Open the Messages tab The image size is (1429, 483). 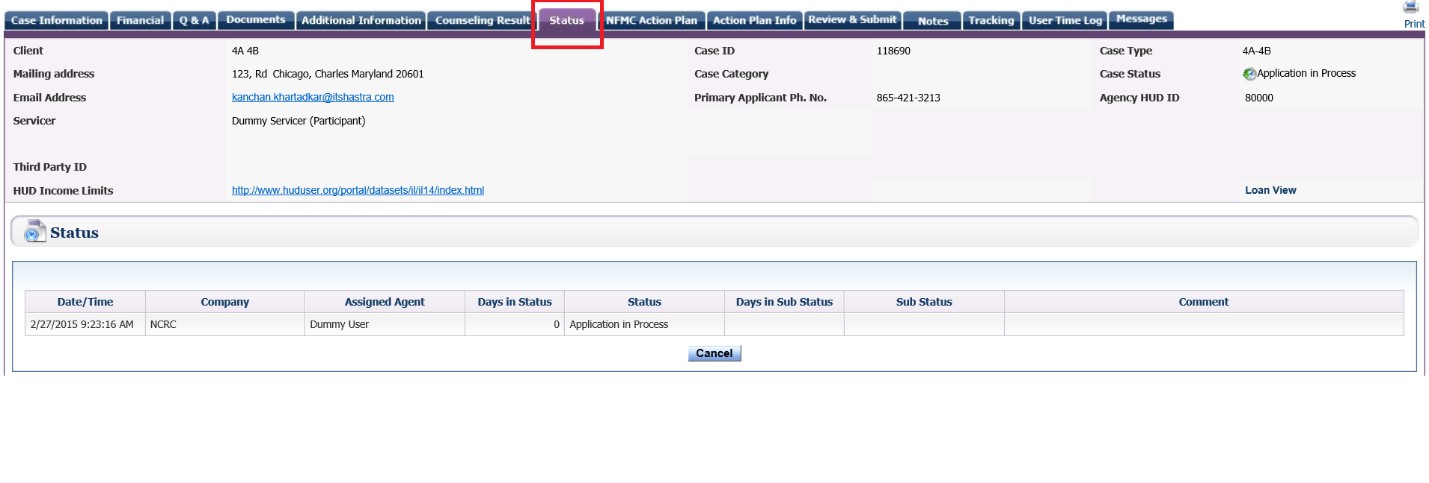point(1141,20)
